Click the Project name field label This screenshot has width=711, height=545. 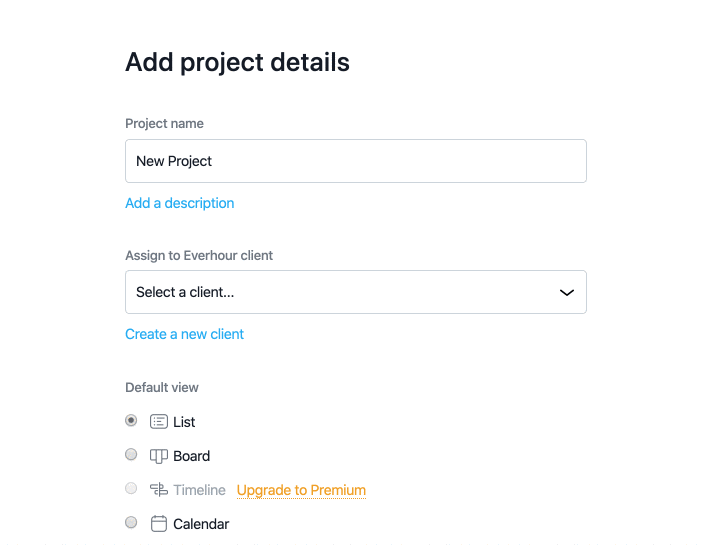pos(164,124)
